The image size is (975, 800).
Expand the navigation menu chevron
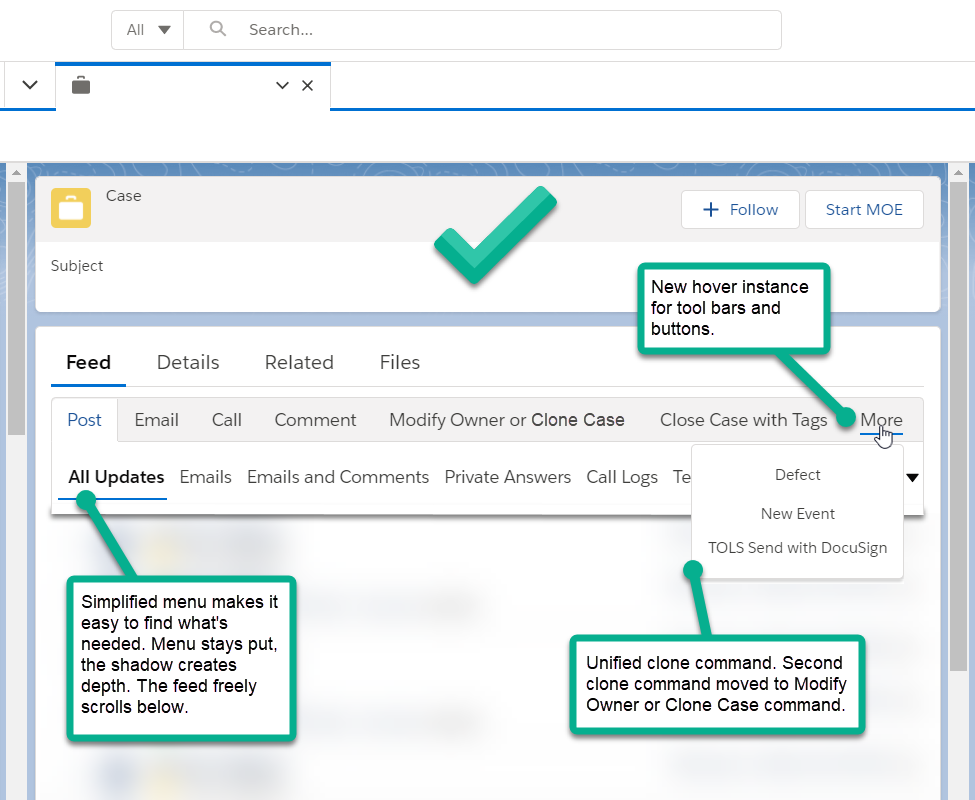(x=30, y=86)
